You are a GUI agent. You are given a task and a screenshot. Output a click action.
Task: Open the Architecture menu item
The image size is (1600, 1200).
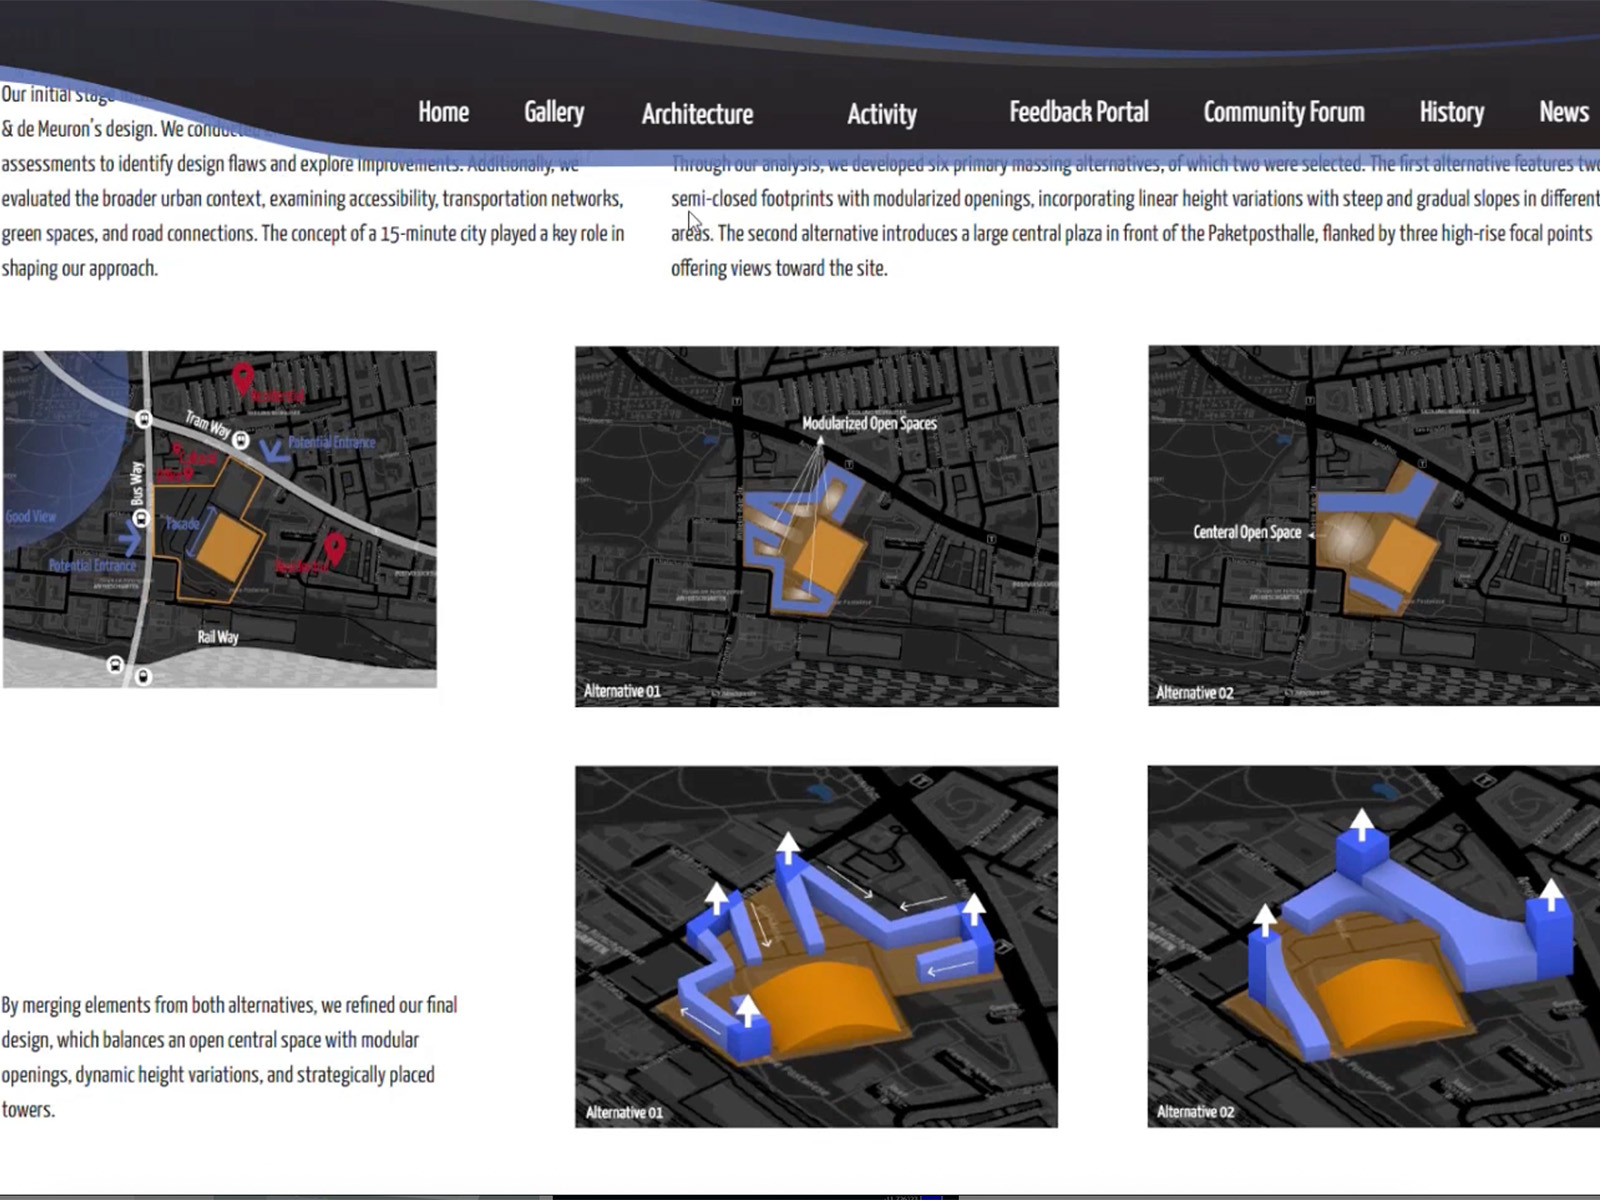(x=697, y=114)
